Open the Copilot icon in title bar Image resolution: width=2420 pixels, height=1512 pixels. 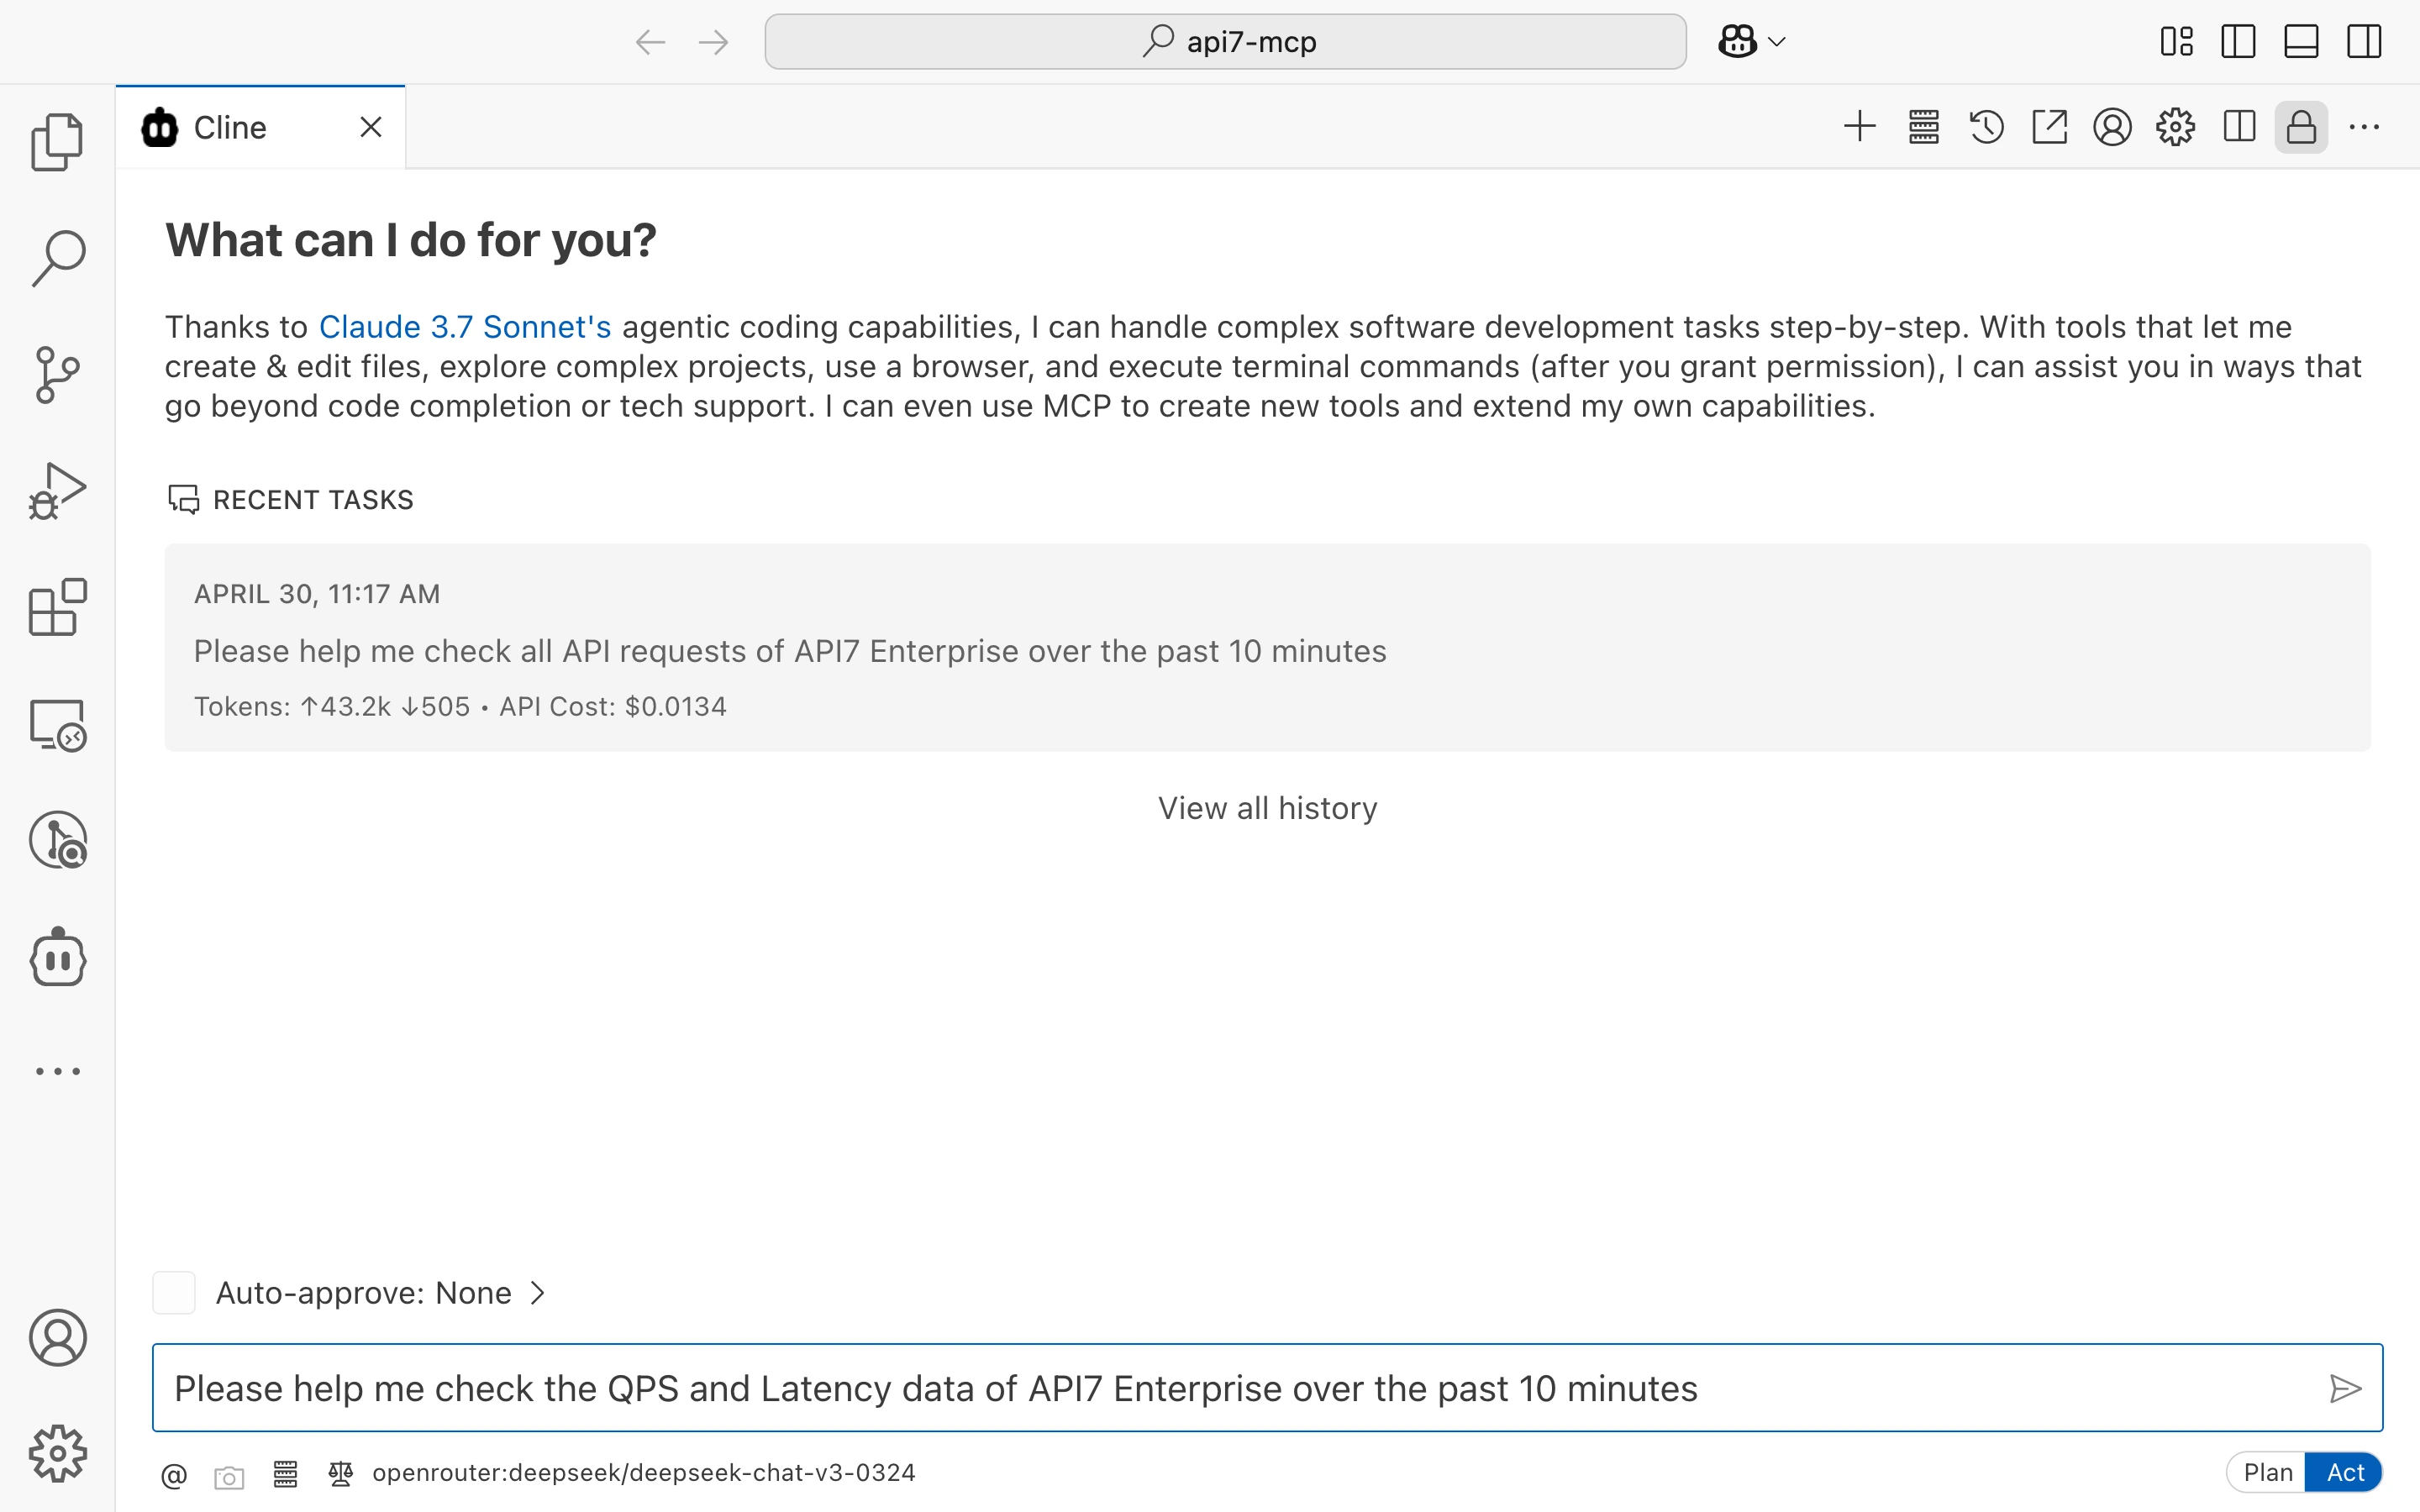point(1737,42)
